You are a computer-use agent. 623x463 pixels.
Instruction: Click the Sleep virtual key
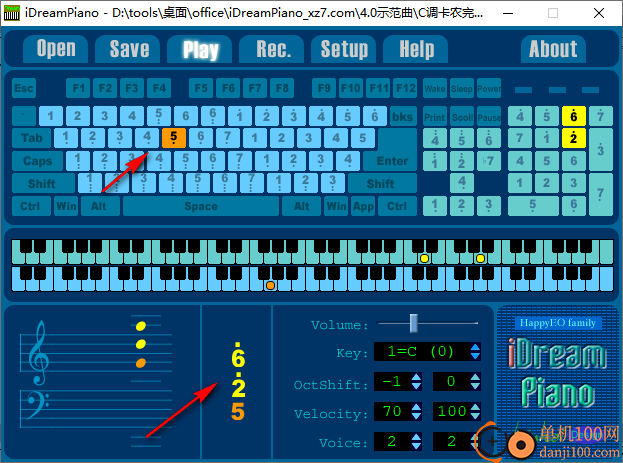(x=462, y=88)
